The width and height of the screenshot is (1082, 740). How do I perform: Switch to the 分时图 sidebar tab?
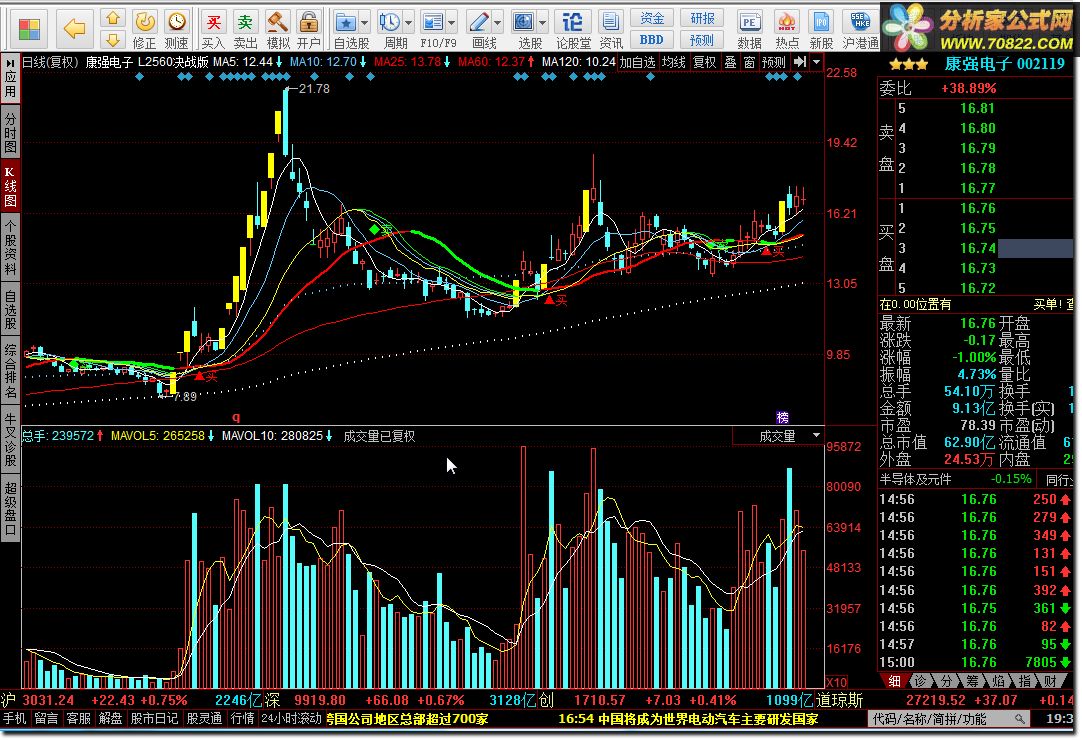[10, 131]
